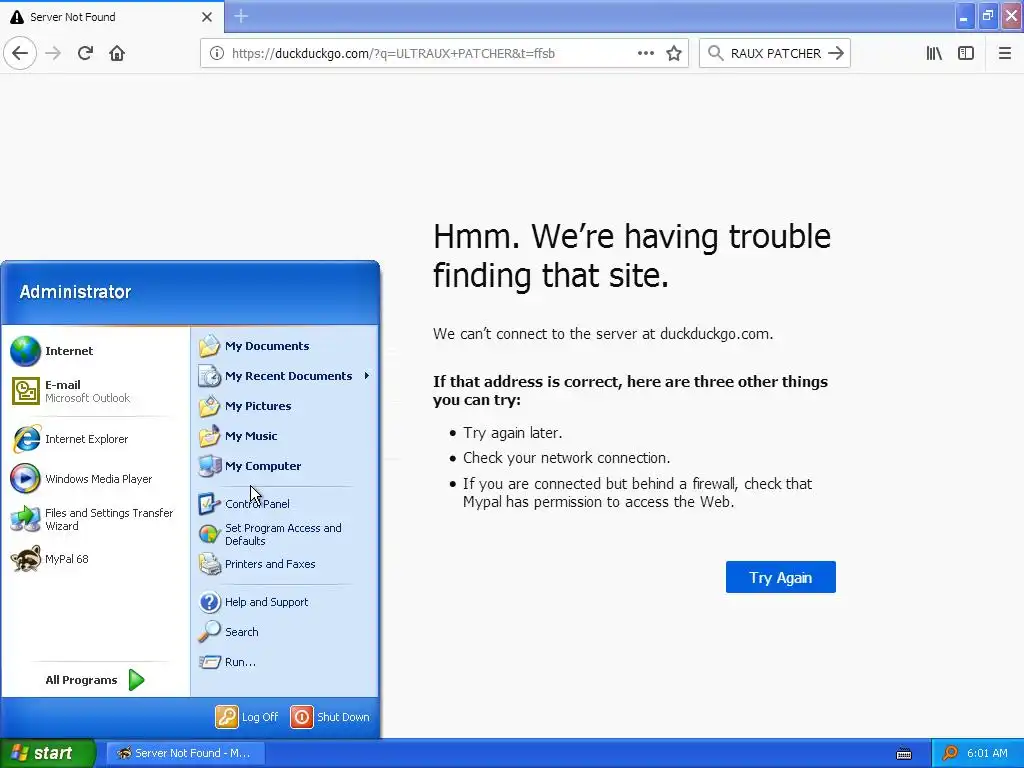Open Printers and Faxes
This screenshot has width=1024, height=768.
(x=285, y=564)
